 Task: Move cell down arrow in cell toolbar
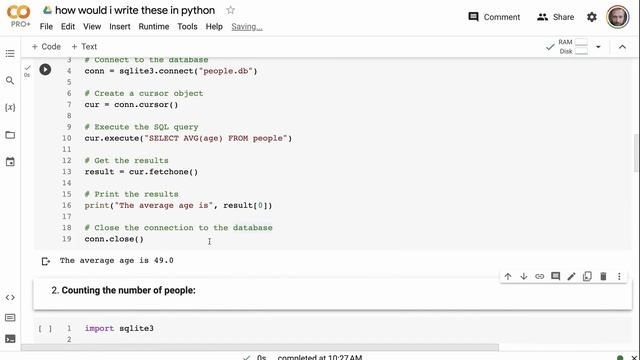[524, 276]
